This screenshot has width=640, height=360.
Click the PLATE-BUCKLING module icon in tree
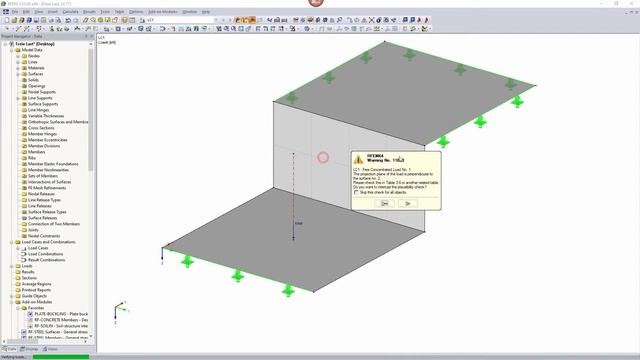(30, 314)
